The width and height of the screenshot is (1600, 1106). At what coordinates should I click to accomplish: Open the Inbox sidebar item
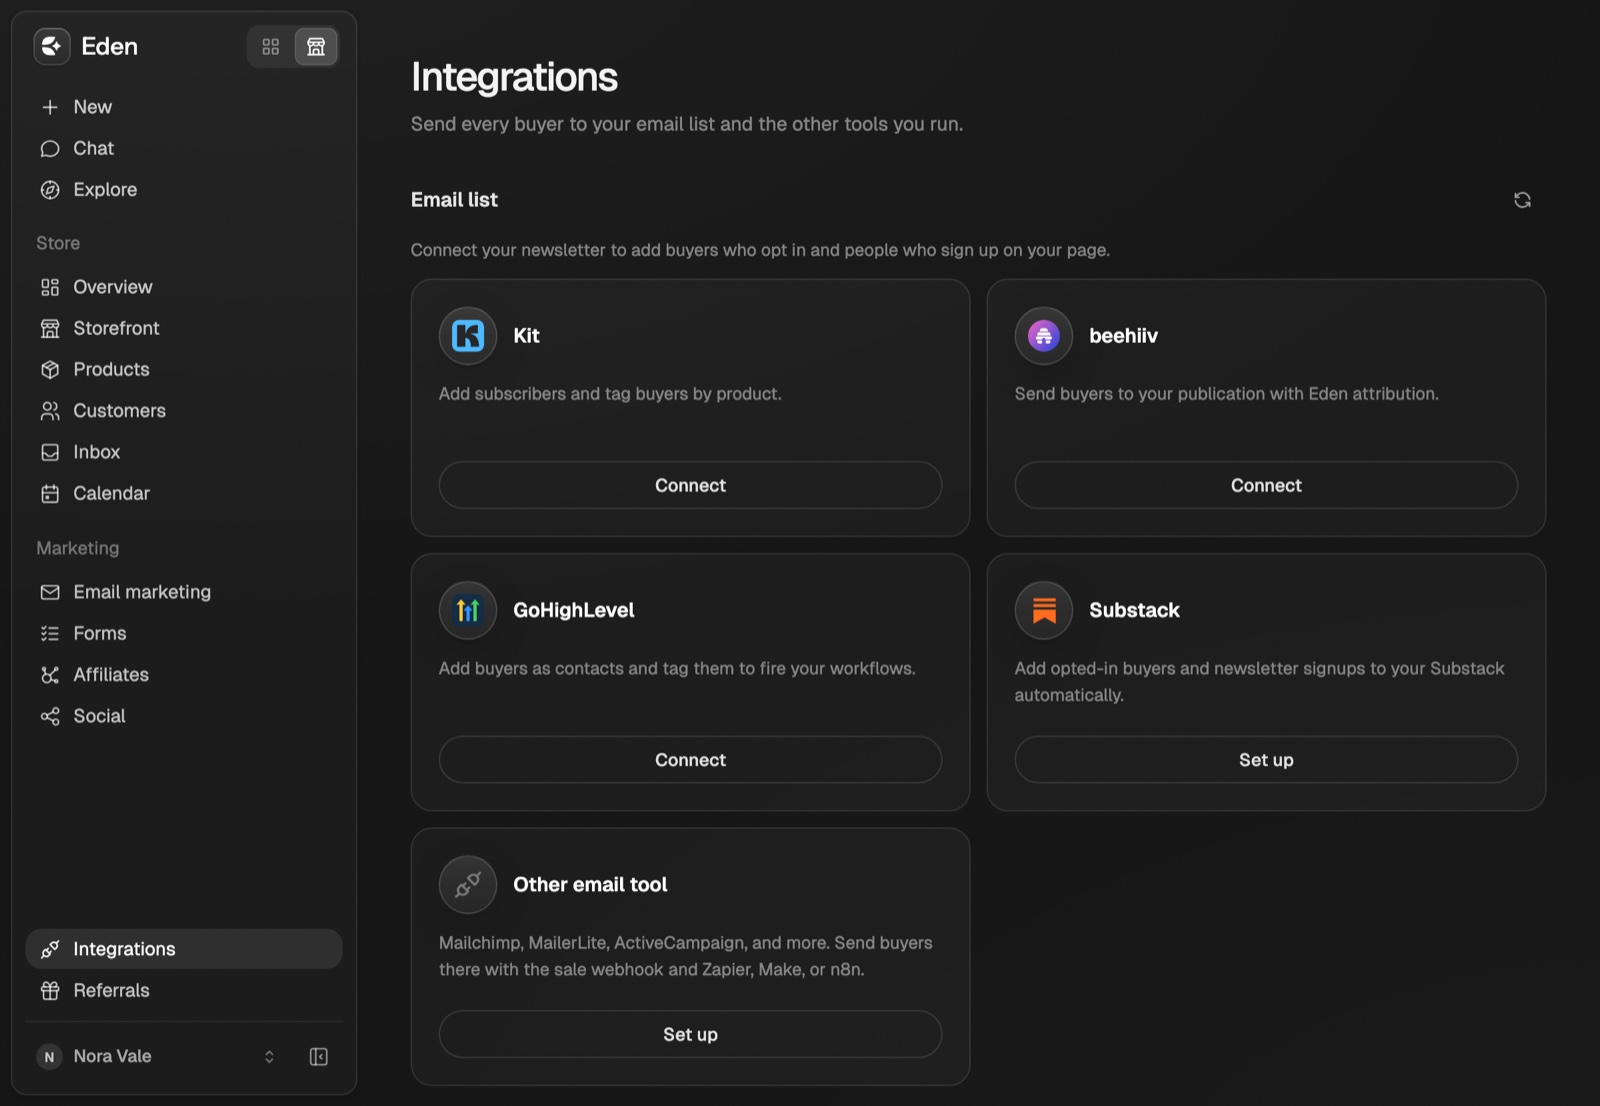tap(184, 452)
